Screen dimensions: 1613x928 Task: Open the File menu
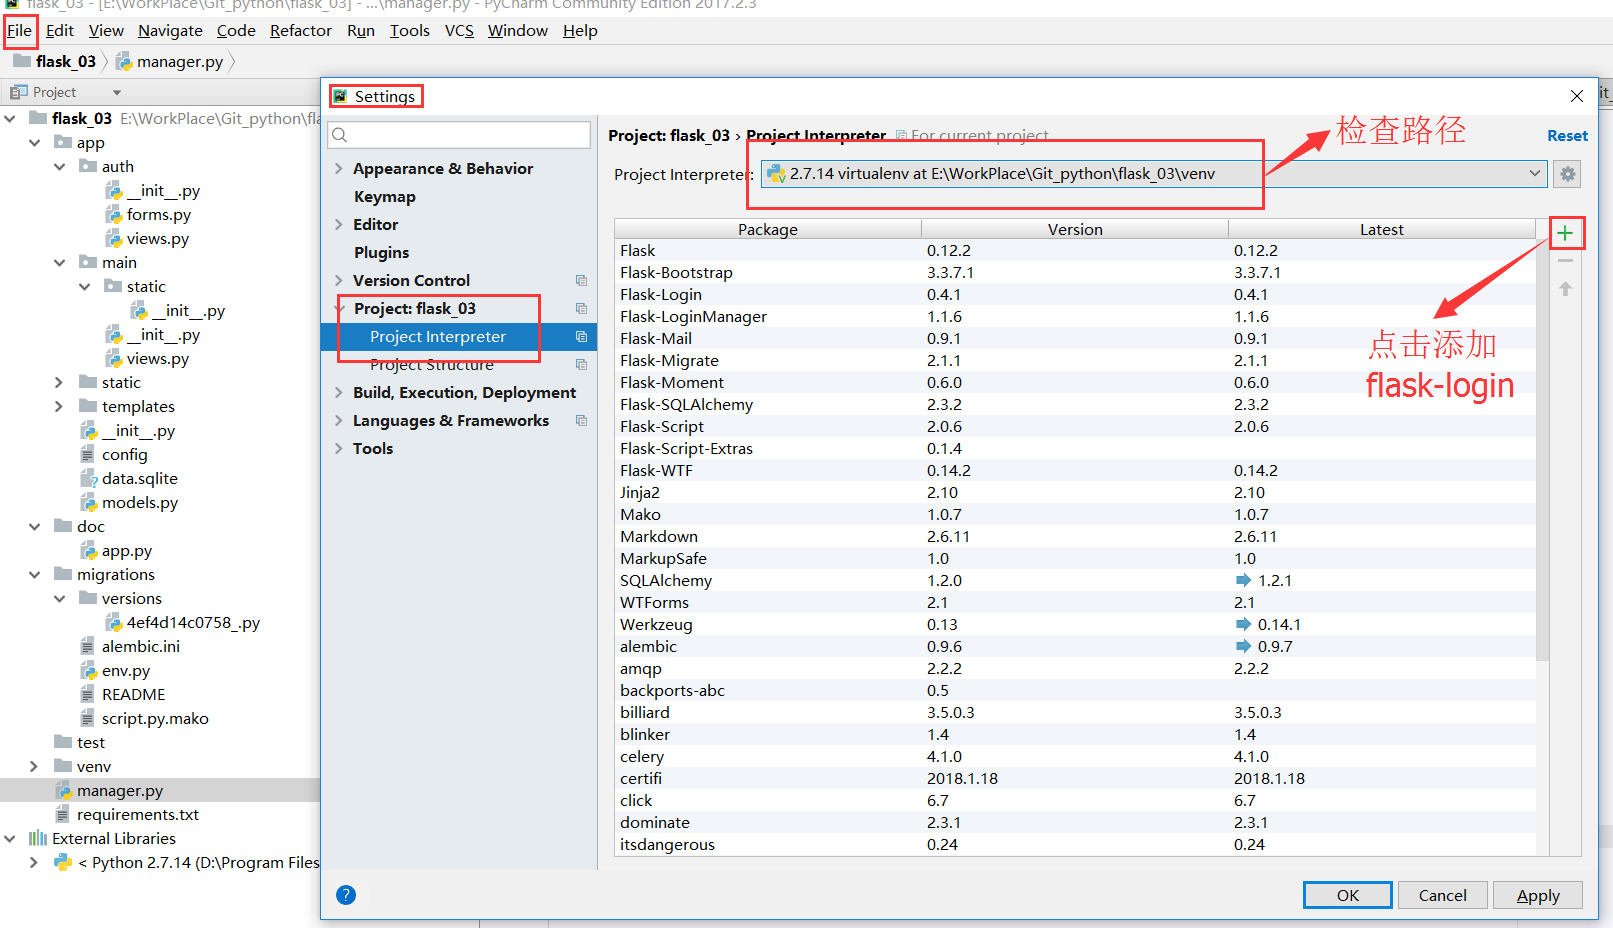click(x=19, y=31)
